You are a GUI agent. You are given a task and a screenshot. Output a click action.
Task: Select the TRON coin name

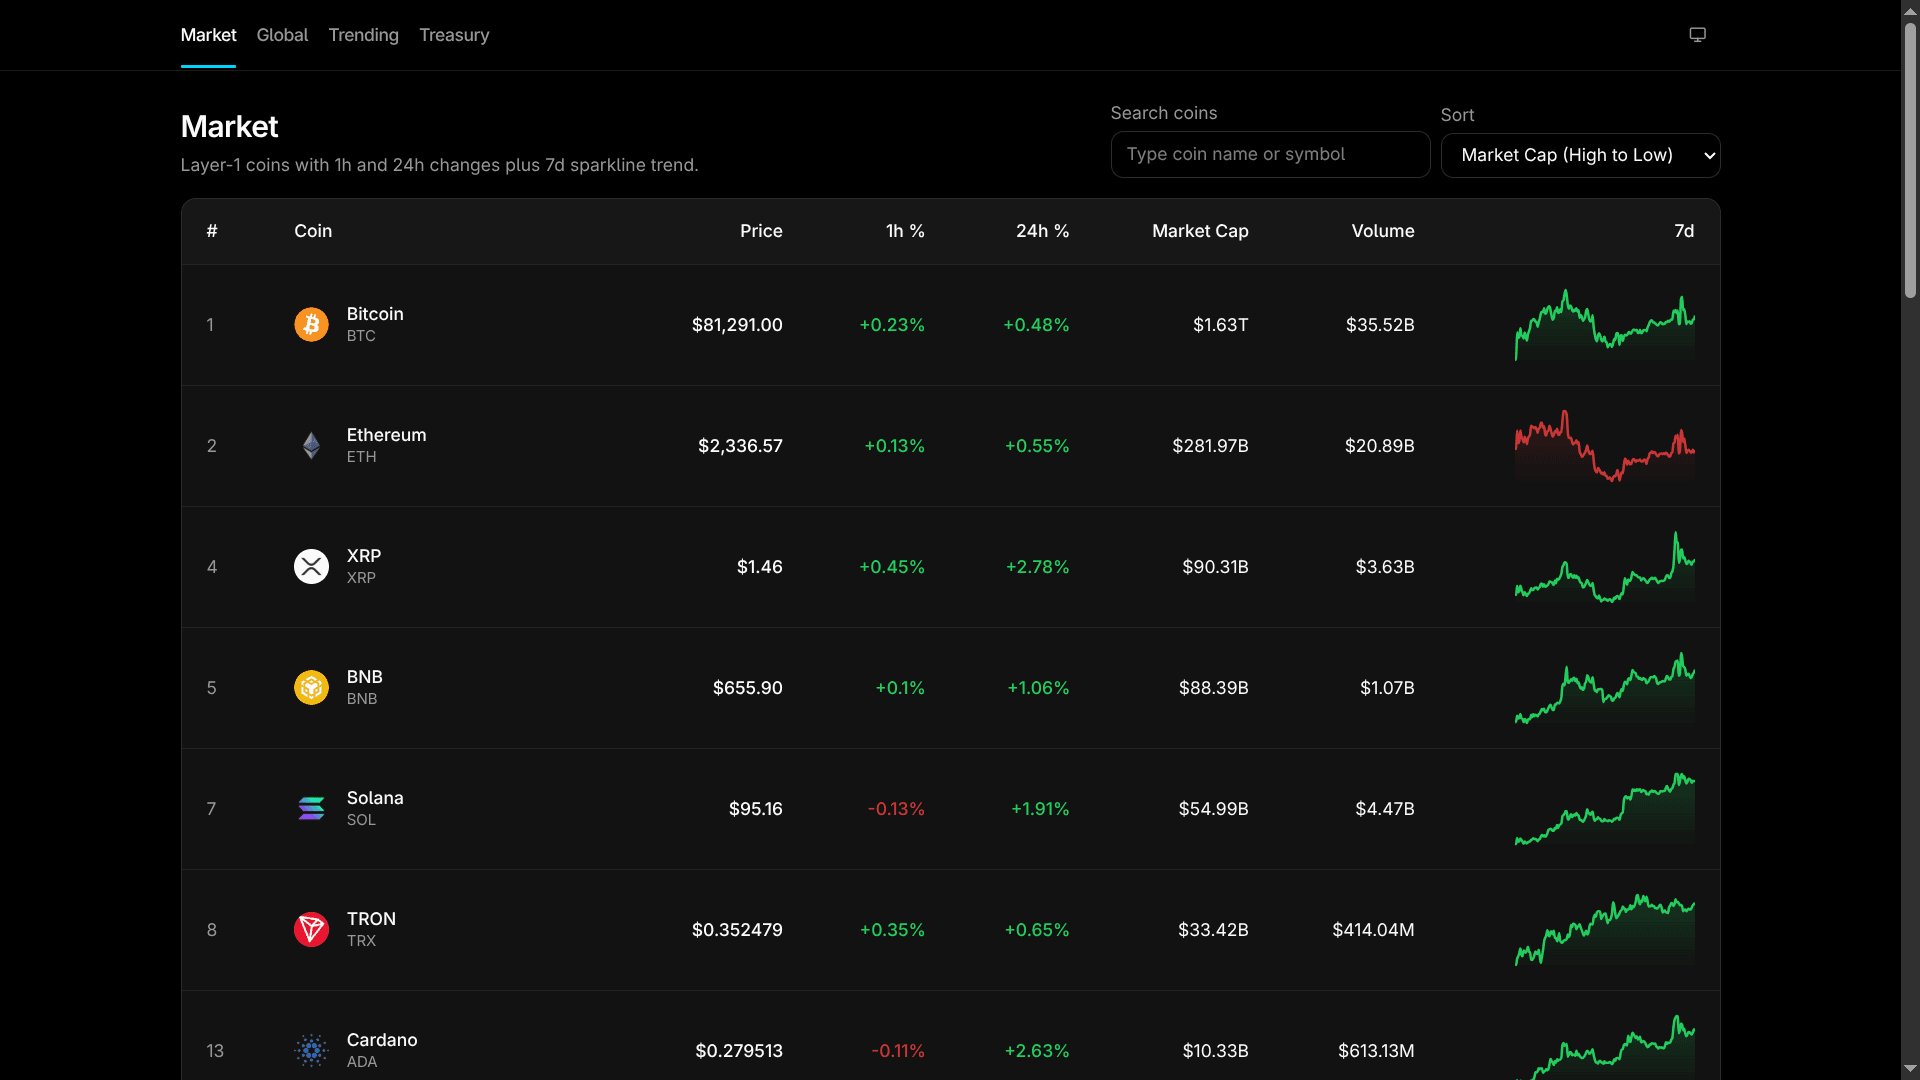pyautogui.click(x=371, y=919)
